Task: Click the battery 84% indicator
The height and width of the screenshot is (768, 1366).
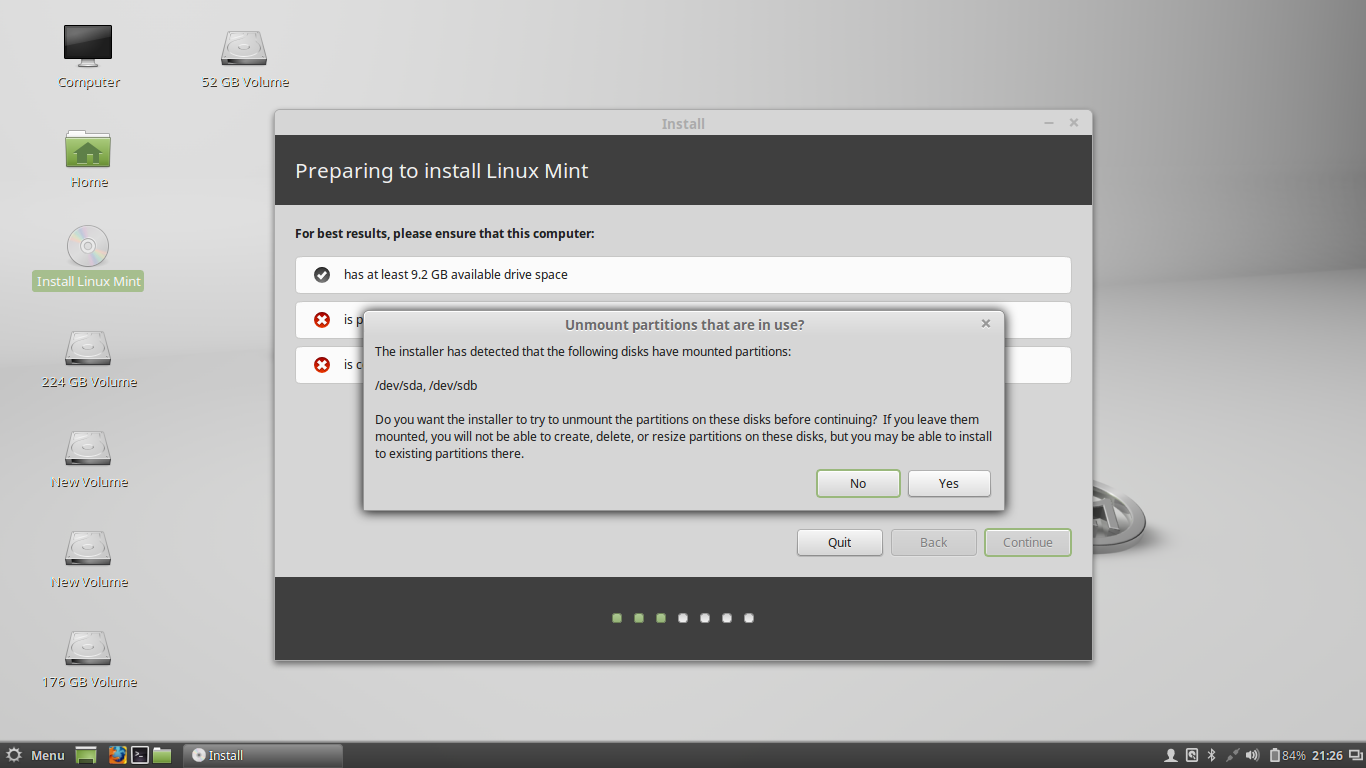Action: click(x=1287, y=755)
